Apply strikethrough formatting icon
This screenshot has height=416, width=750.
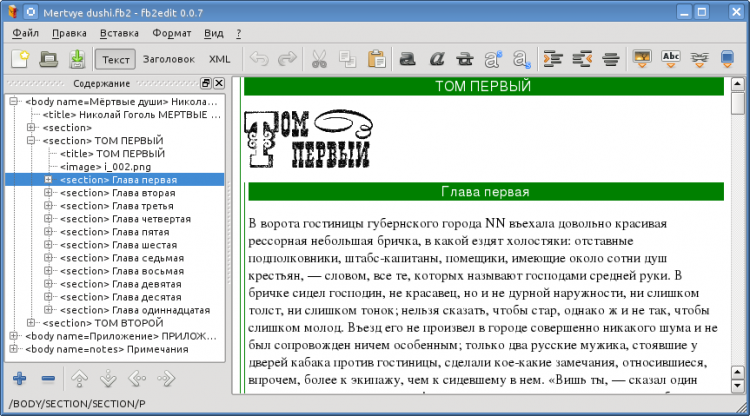pos(464,59)
